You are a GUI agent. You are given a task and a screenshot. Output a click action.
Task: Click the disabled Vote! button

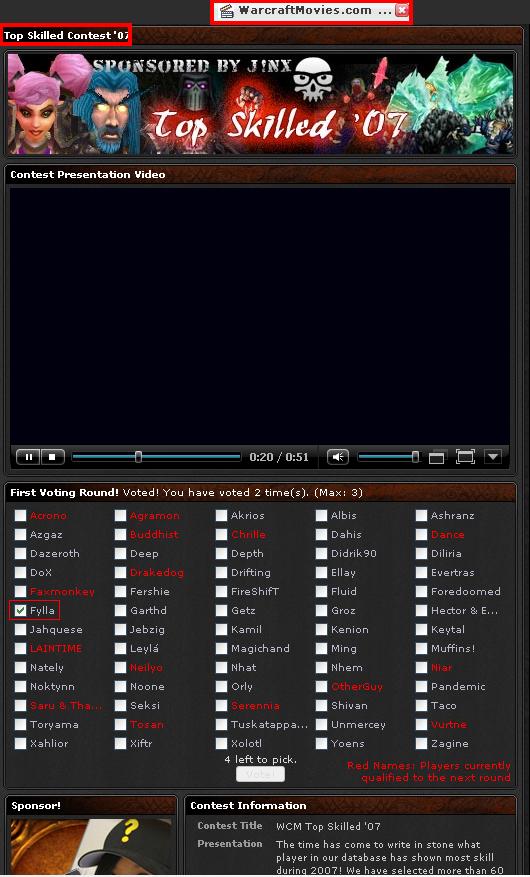point(260,775)
